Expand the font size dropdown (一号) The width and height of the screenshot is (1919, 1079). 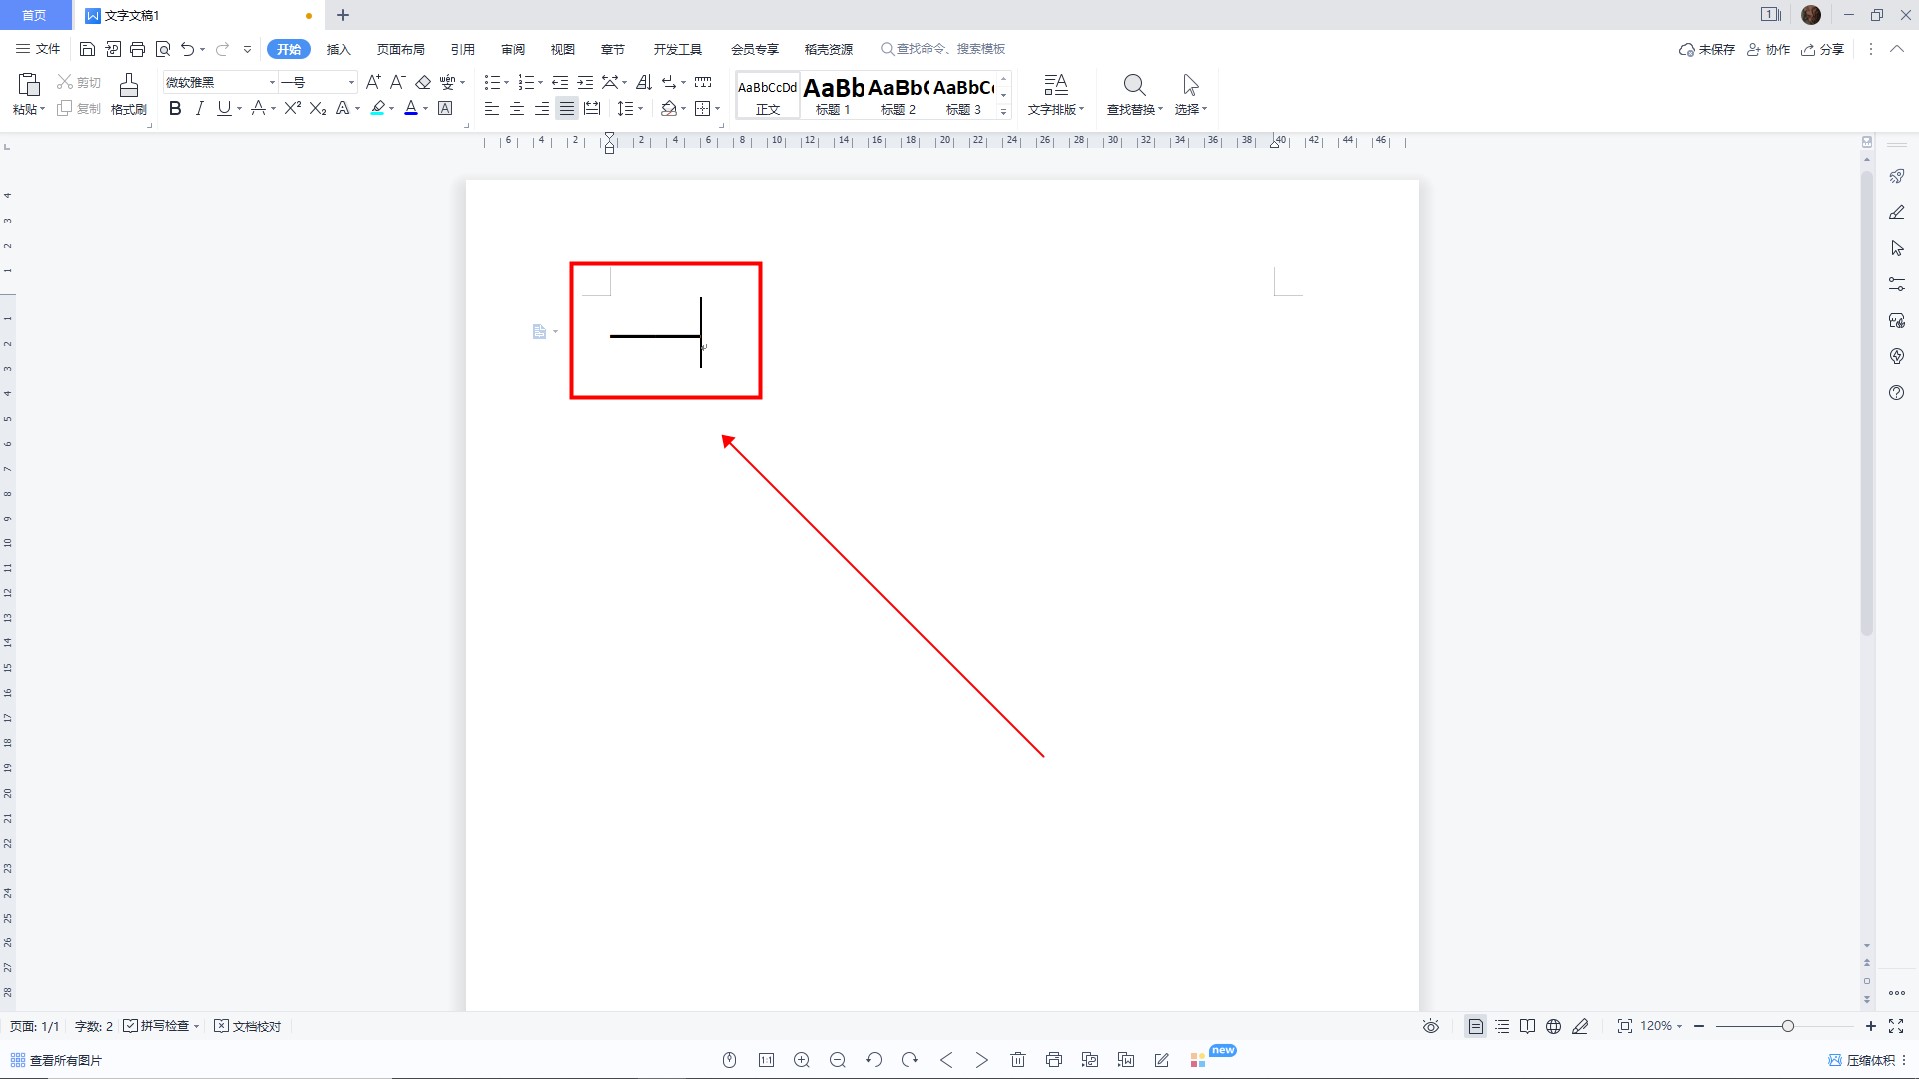pyautogui.click(x=351, y=82)
